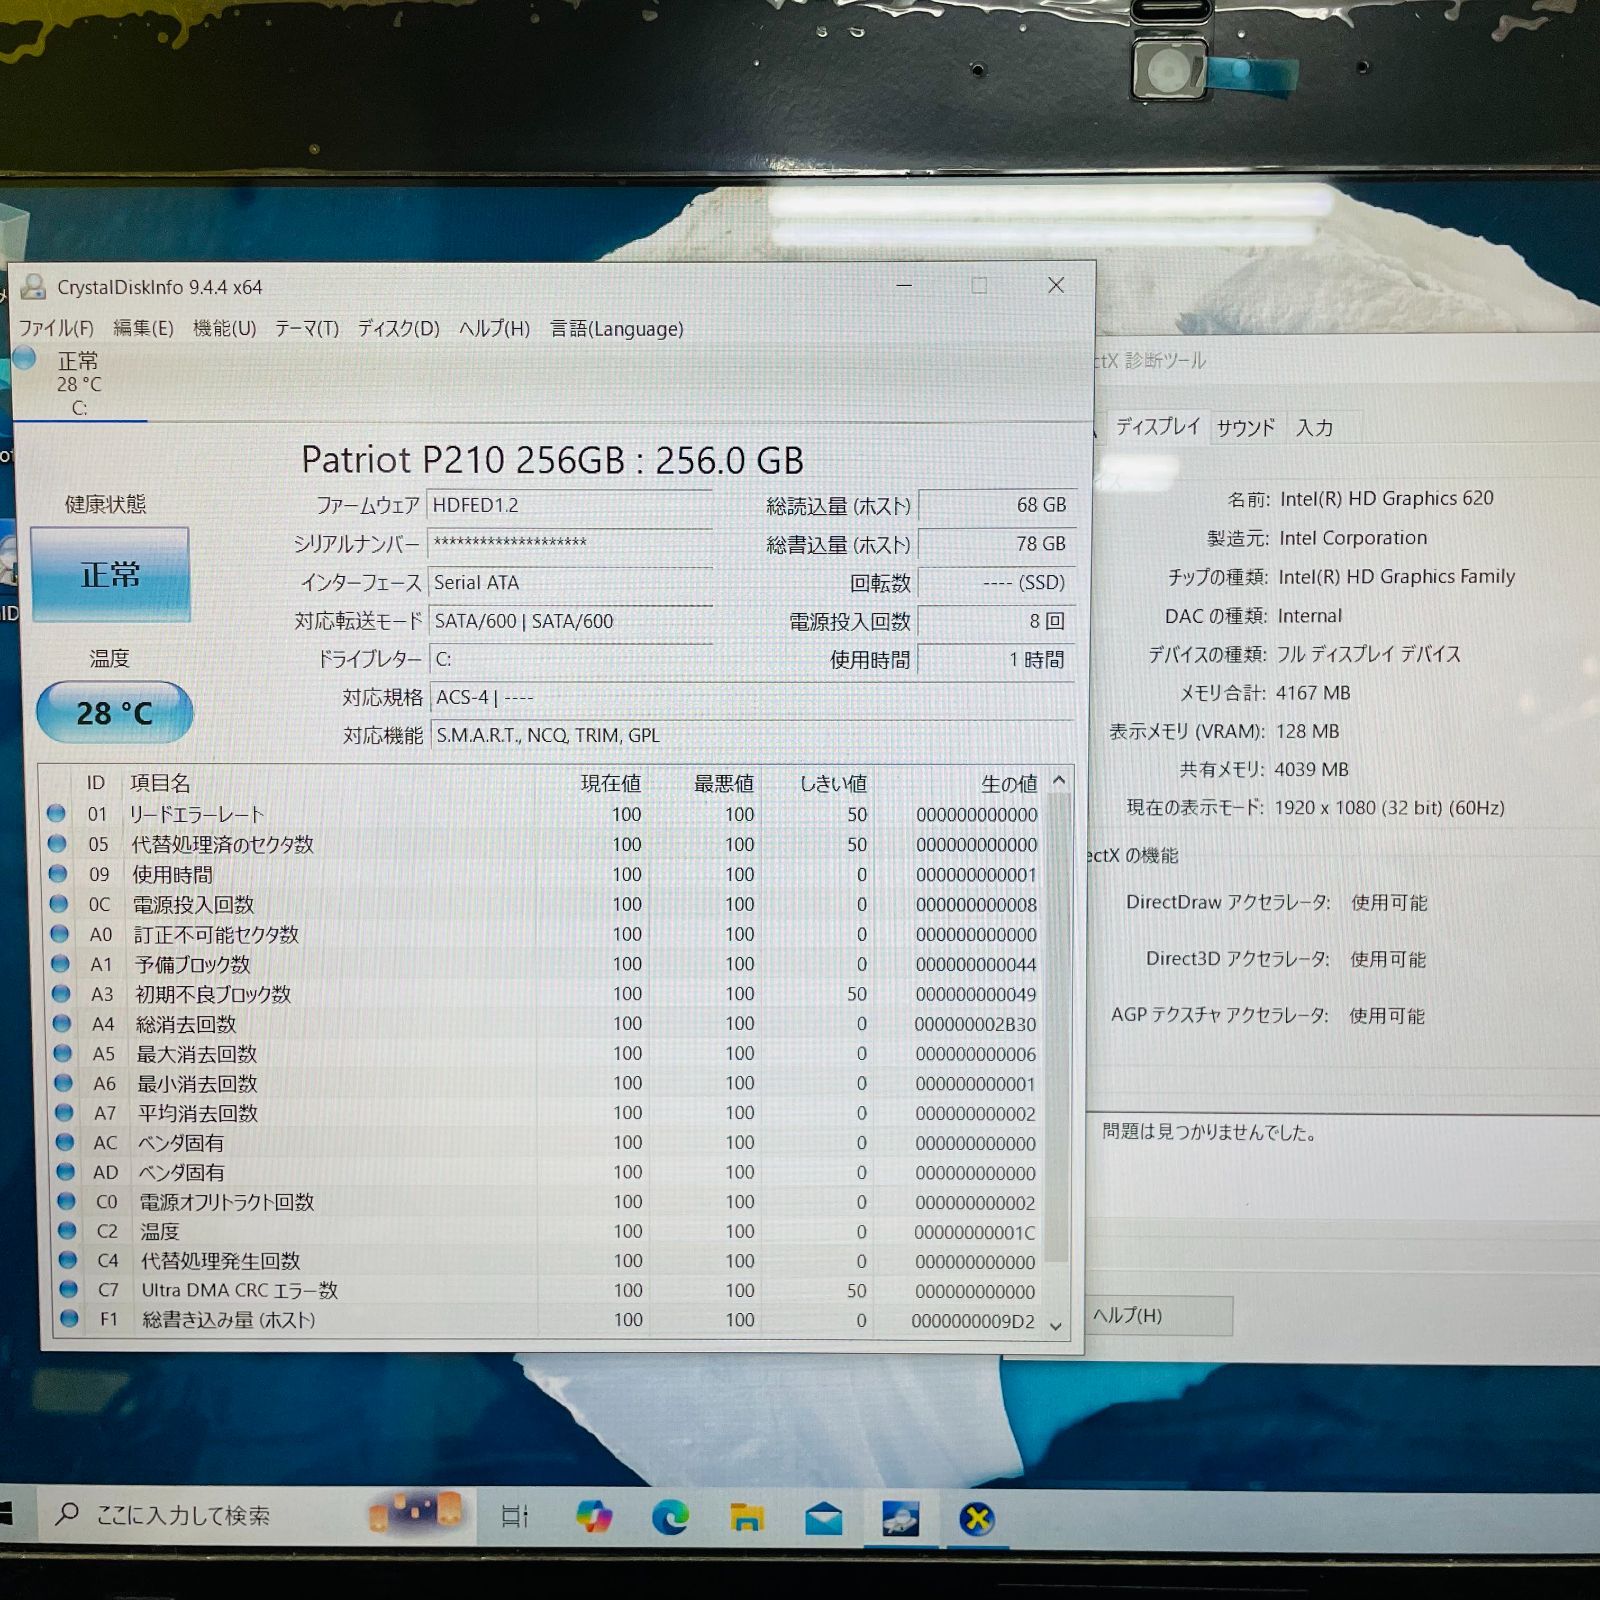
Task: Click the status dot for A1 予備ブロック数
Action: pyautogui.click(x=61, y=964)
